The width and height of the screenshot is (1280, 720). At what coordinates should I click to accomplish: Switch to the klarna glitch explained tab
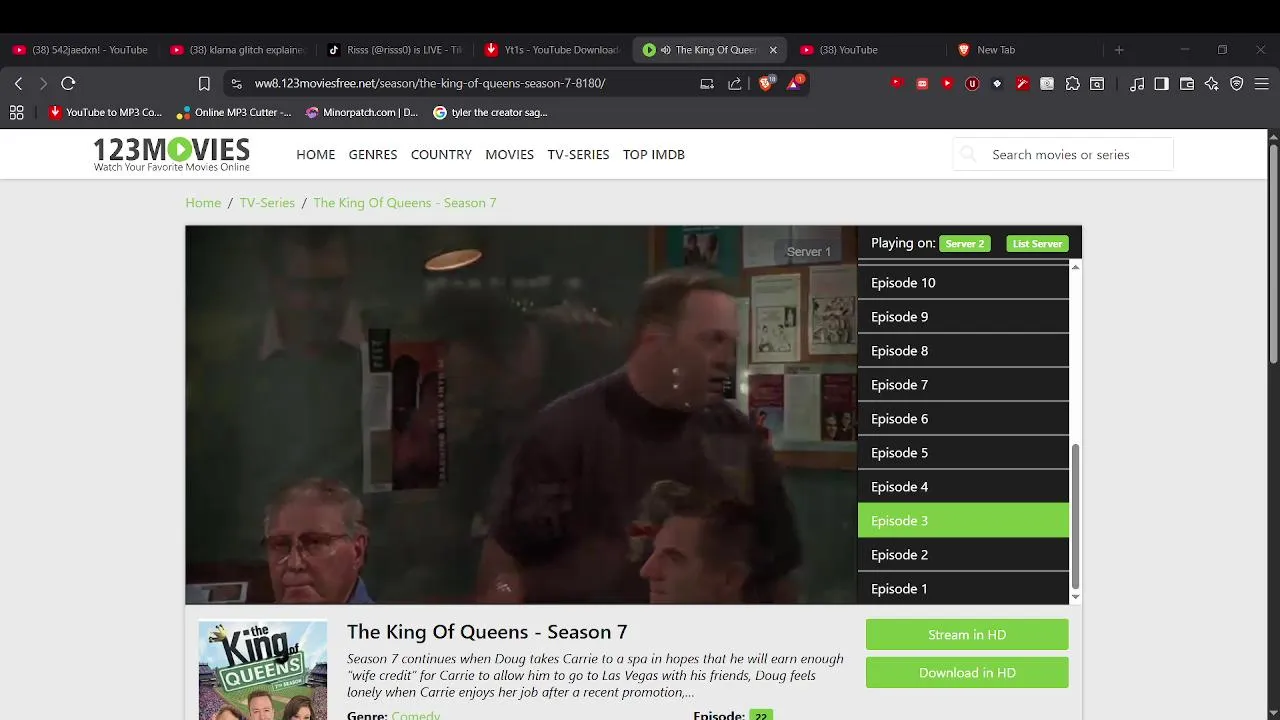click(x=238, y=50)
